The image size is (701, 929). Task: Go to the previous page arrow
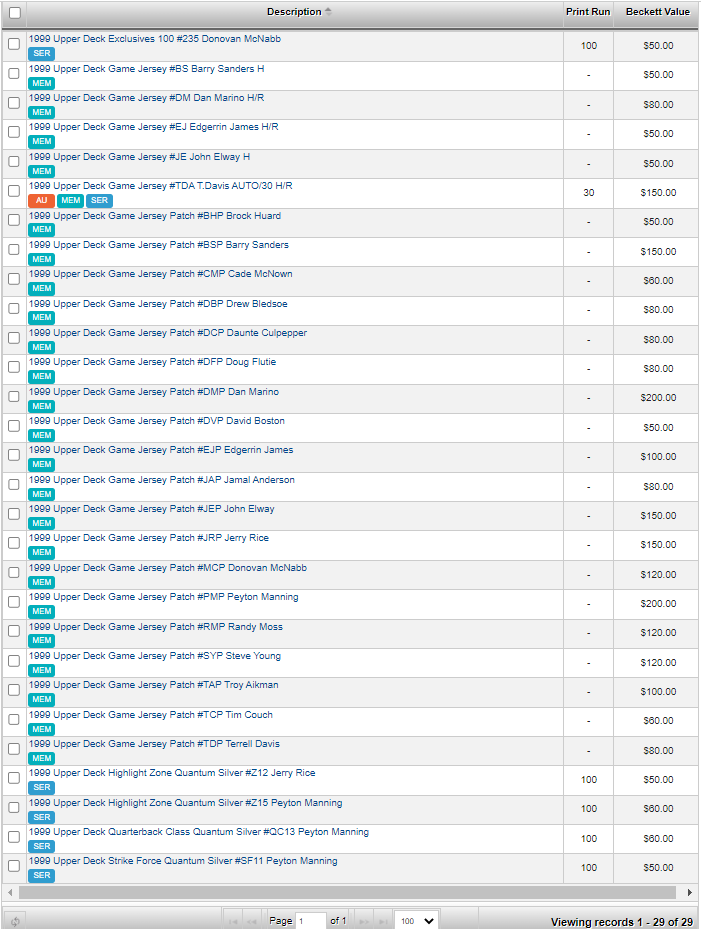pos(251,921)
